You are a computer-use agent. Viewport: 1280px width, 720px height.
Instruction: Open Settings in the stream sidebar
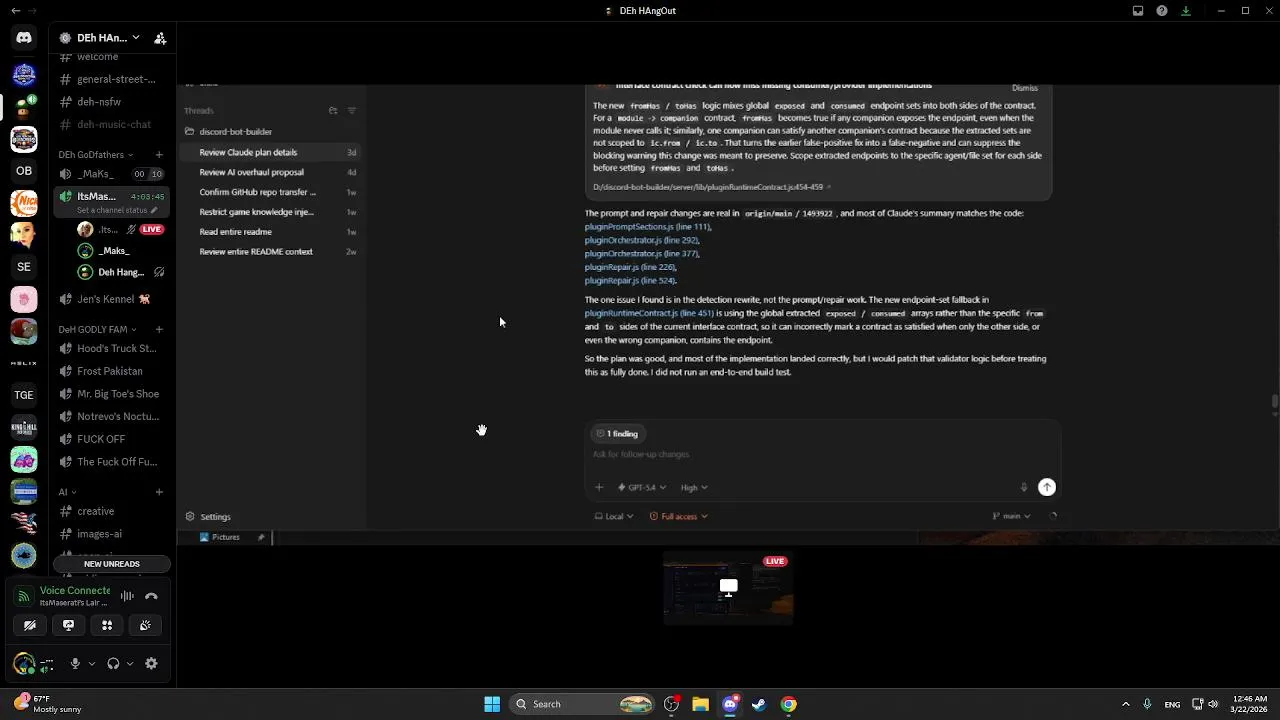pyautogui.click(x=208, y=517)
